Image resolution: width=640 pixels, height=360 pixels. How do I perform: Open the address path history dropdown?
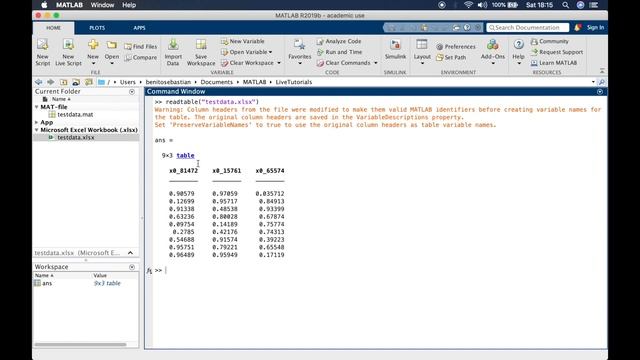(593, 82)
